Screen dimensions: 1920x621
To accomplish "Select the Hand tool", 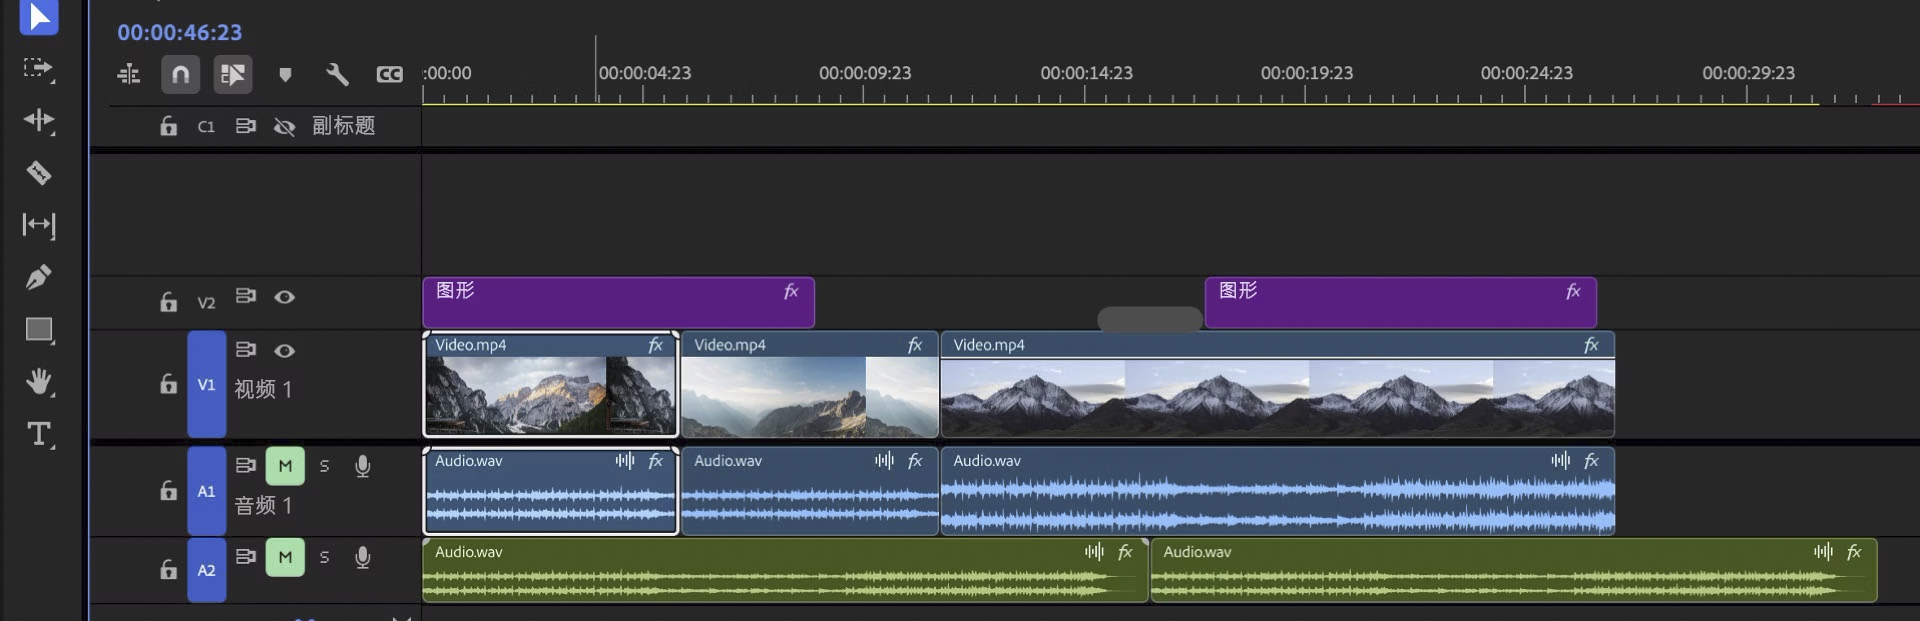I will pyautogui.click(x=38, y=382).
